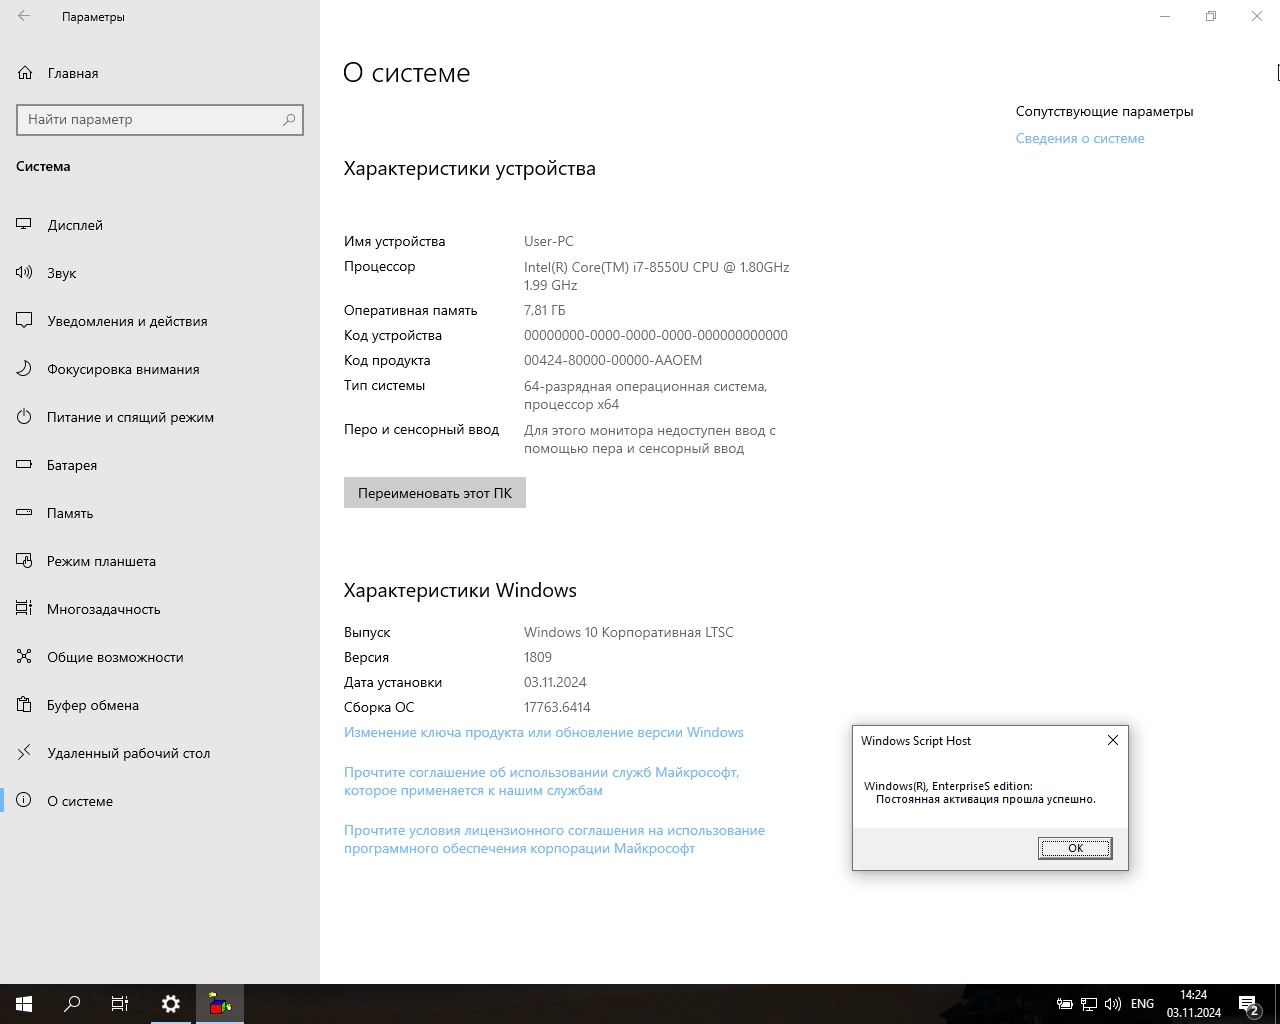Screen dimensions: 1280x1024
Task: Click the Дисплей monitor icon
Action: point(24,224)
